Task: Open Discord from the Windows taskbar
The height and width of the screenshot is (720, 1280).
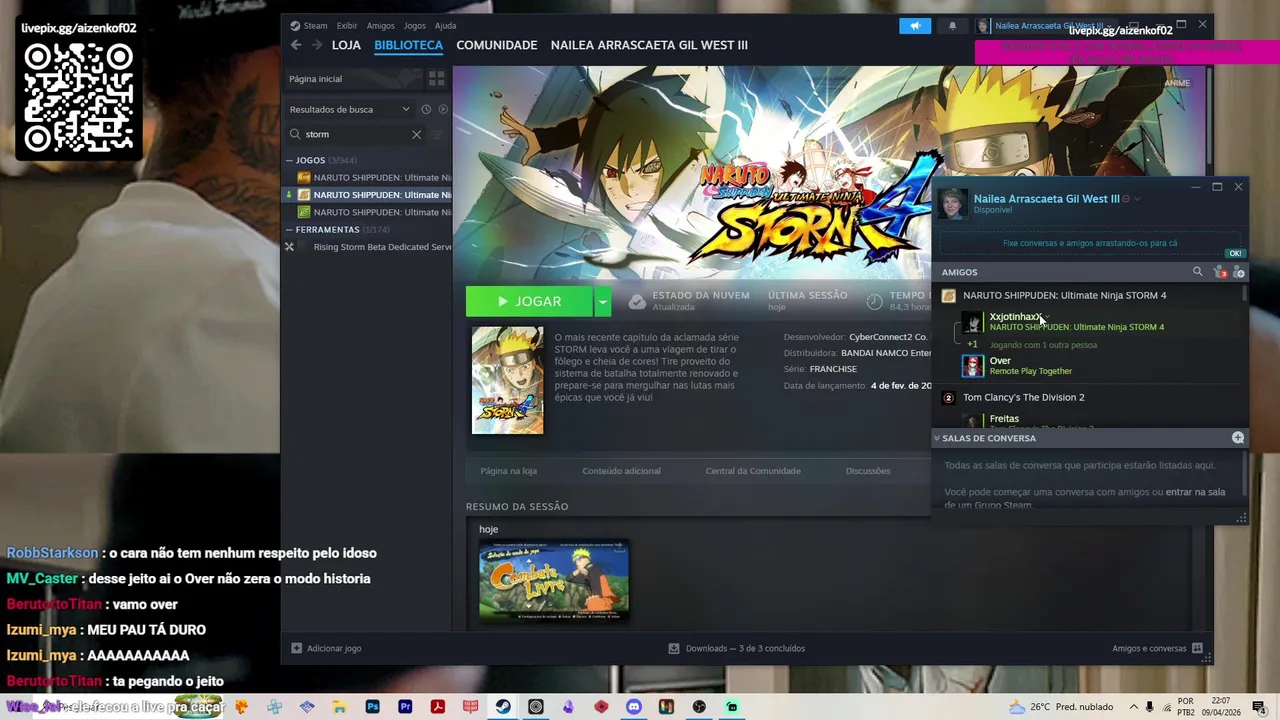Action: (x=634, y=707)
